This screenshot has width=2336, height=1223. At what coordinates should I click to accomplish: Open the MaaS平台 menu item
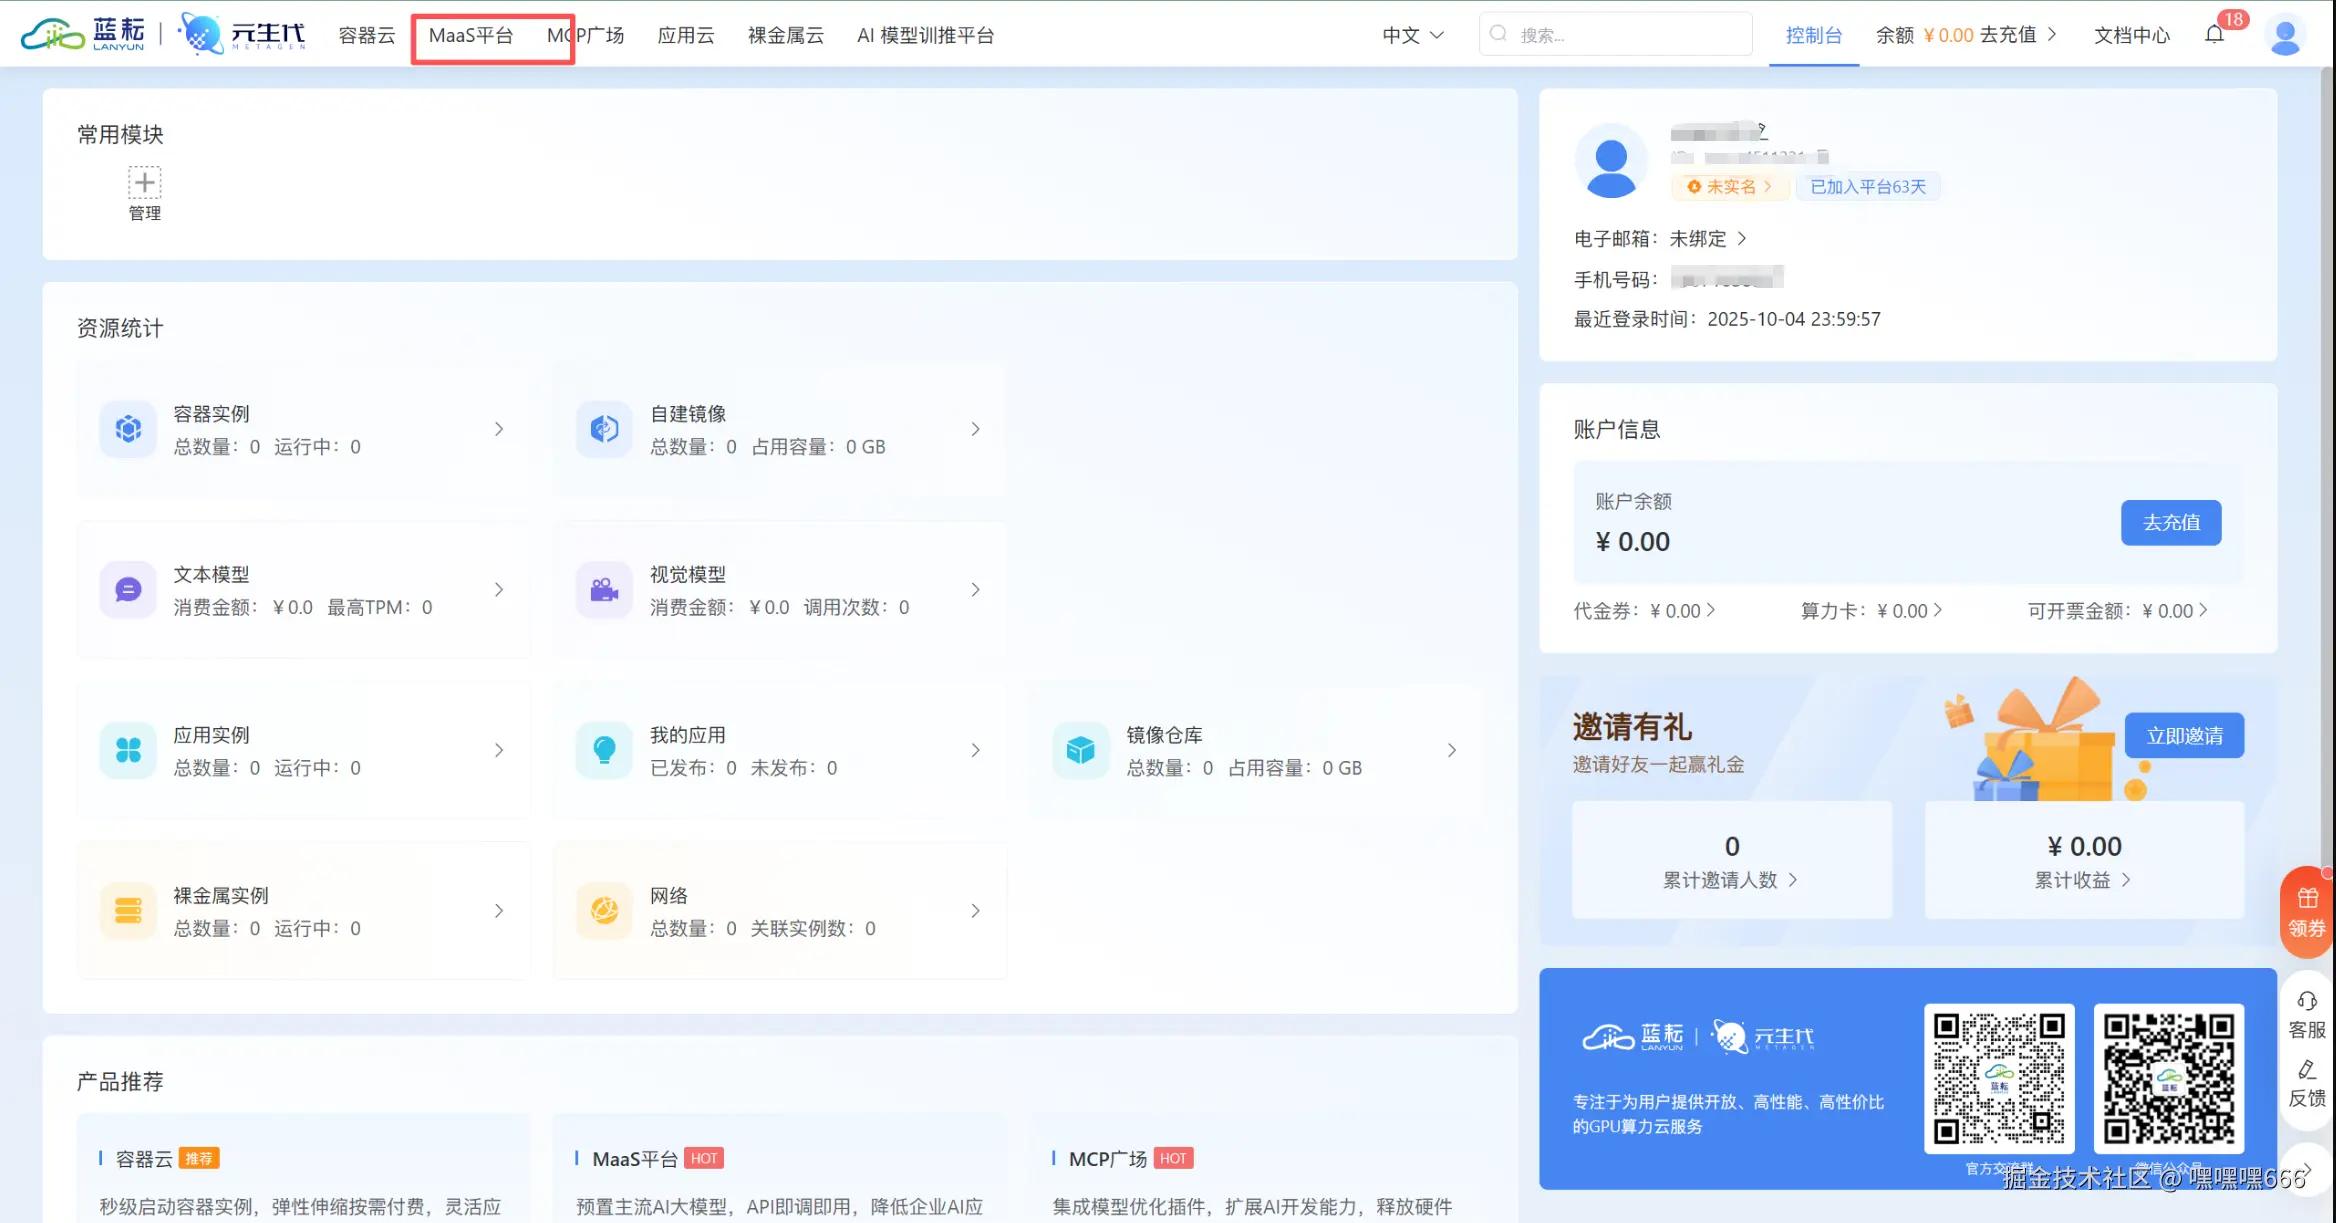(471, 35)
